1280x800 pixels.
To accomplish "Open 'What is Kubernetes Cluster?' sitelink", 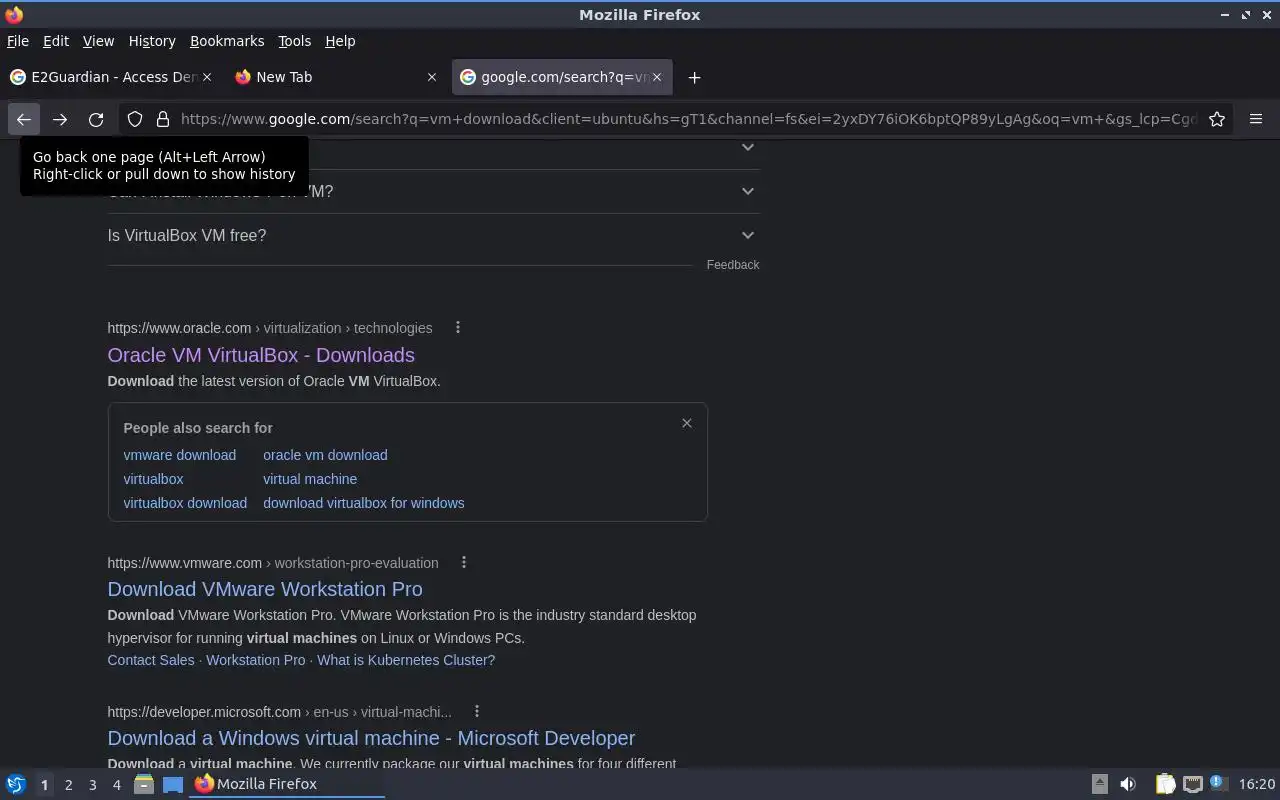I will (406, 660).
